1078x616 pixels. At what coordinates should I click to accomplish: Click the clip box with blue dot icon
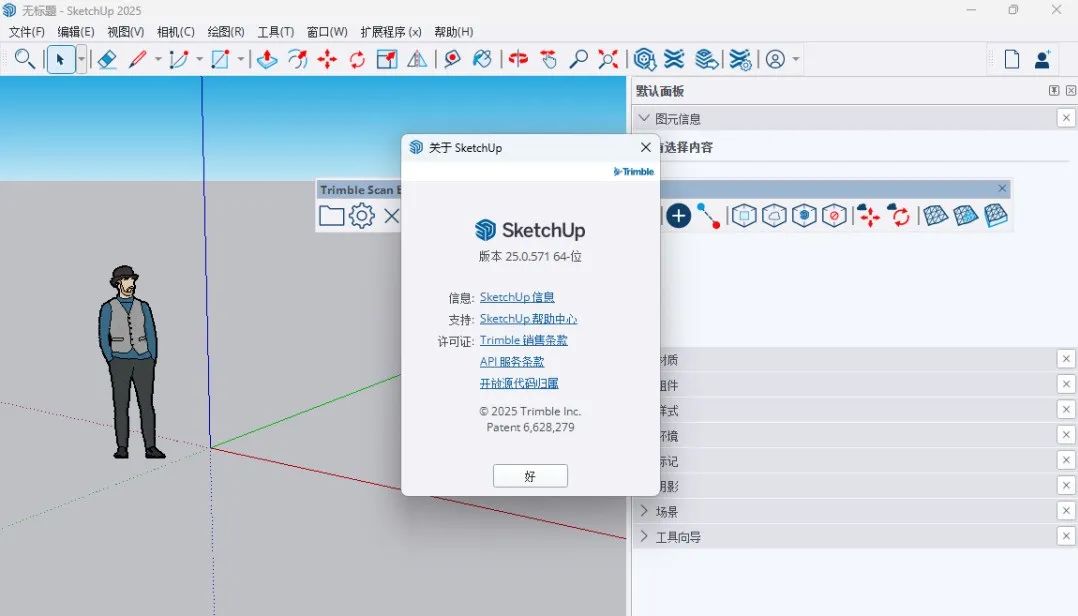click(x=804, y=216)
